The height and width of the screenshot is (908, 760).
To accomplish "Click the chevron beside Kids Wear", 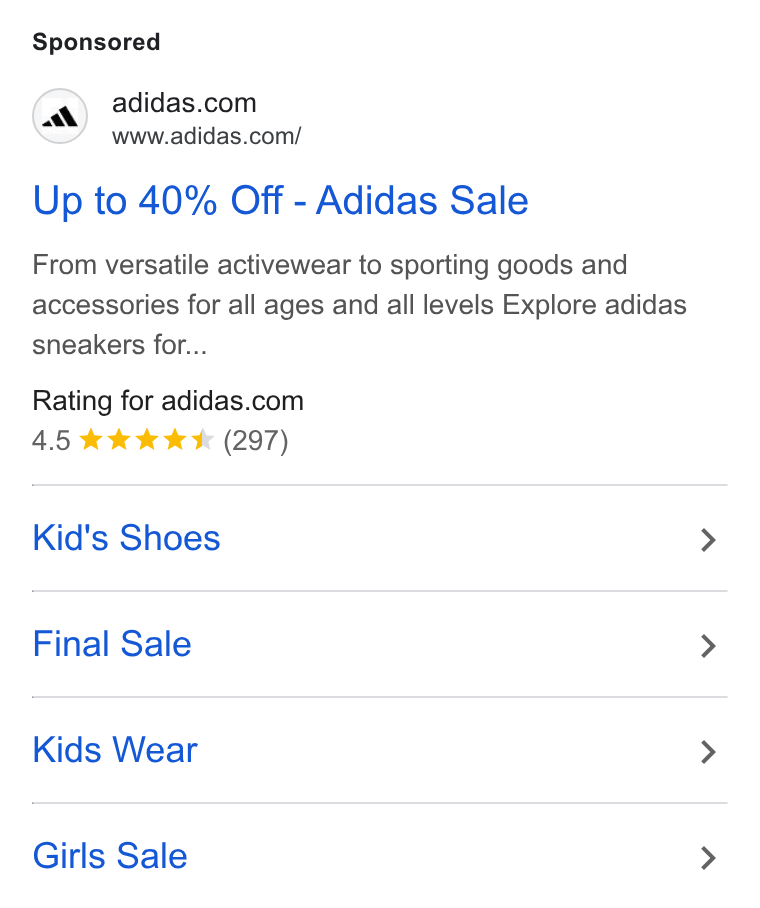I will (x=708, y=752).
